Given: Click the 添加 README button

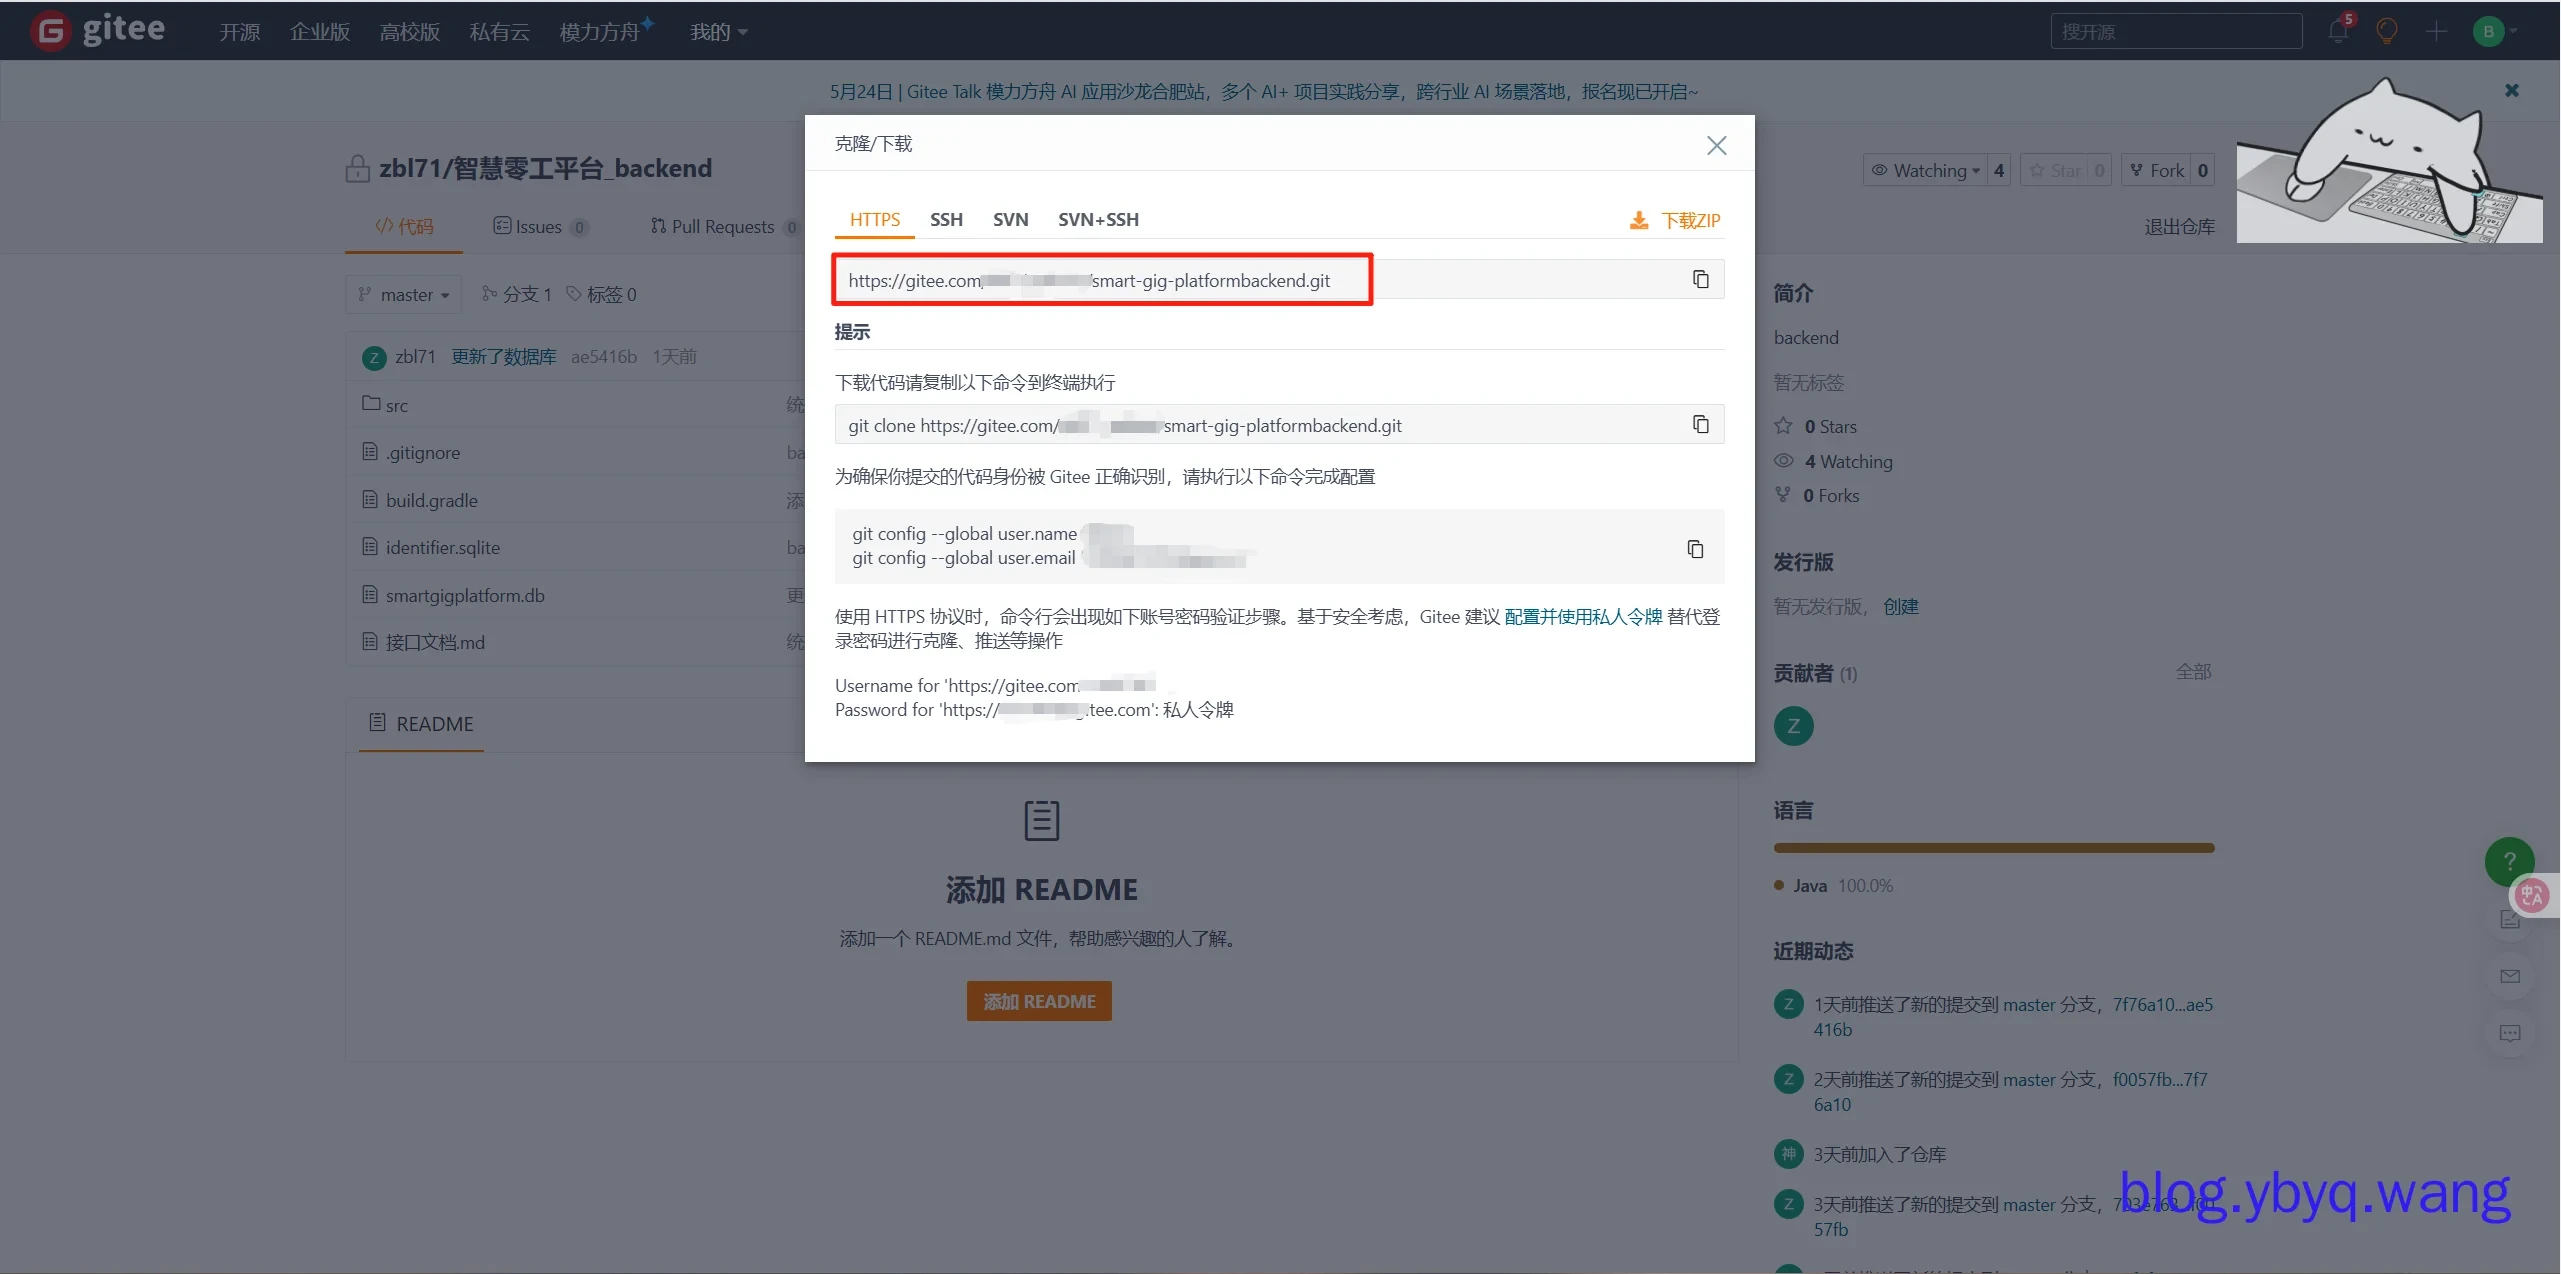Looking at the screenshot, I should 1039,1001.
